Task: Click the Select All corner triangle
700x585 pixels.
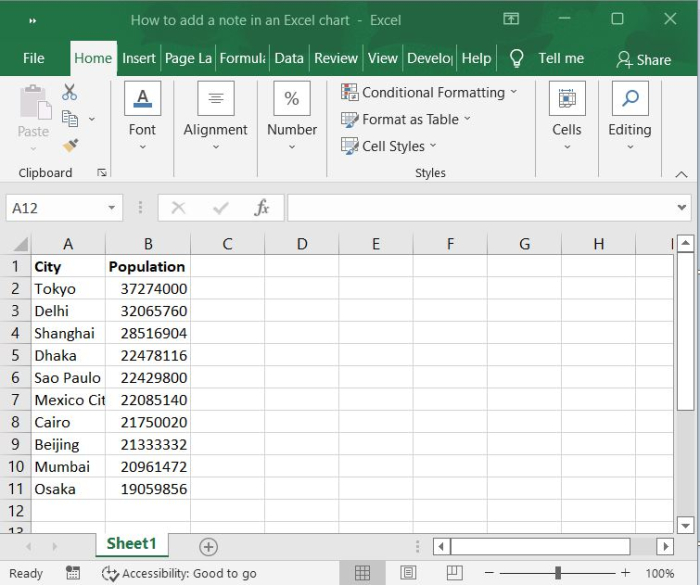Action: click(x=21, y=244)
